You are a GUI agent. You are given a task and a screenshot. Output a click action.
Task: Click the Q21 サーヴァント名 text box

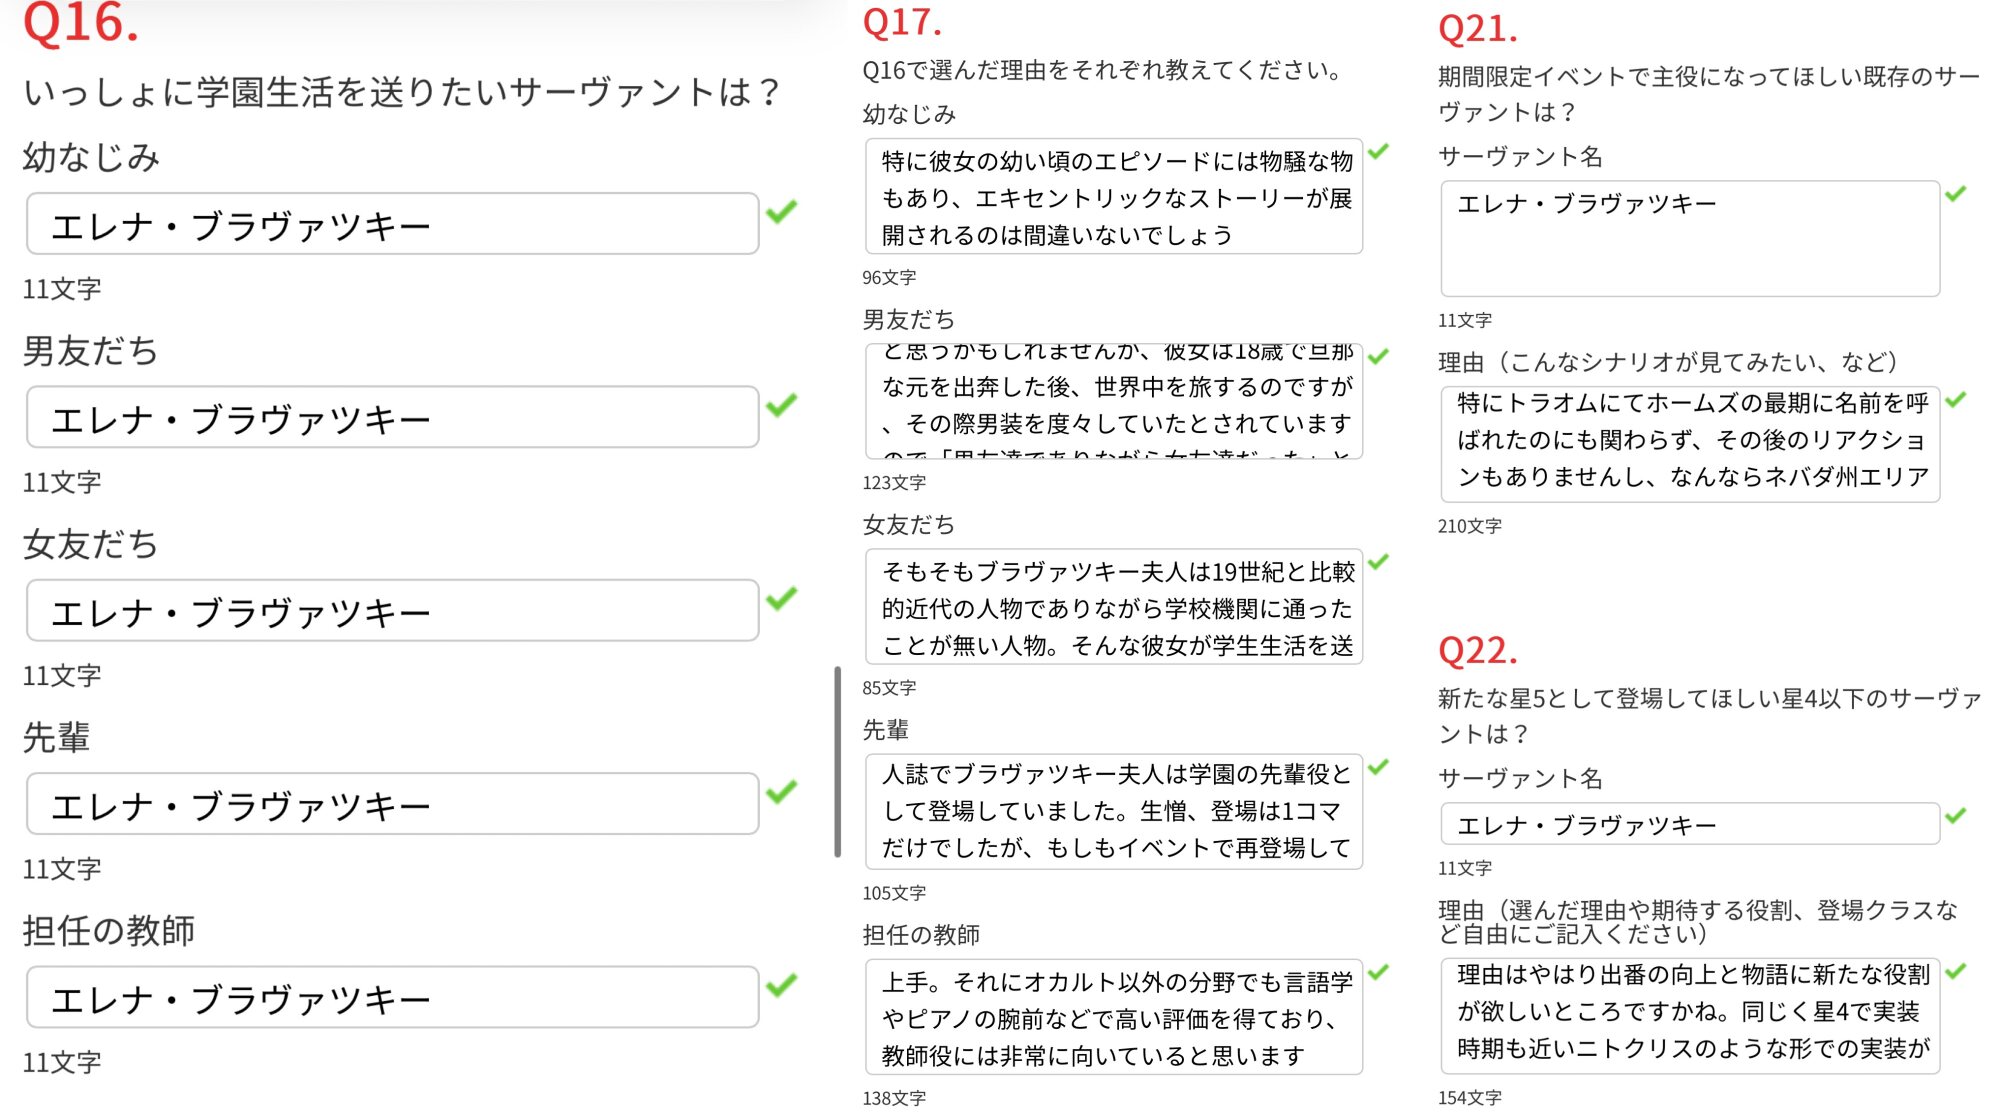1689,239
